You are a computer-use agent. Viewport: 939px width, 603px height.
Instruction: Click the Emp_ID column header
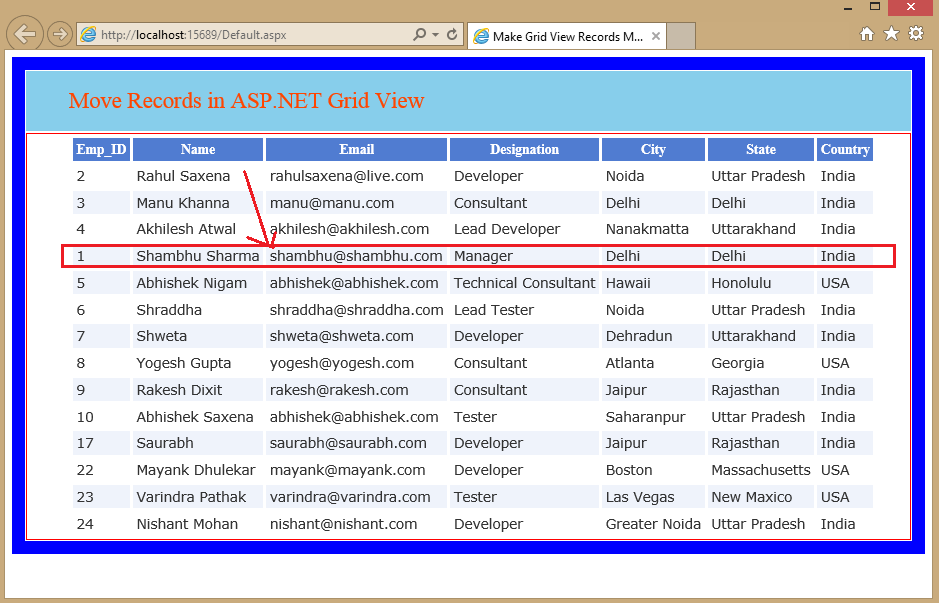[x=101, y=149]
